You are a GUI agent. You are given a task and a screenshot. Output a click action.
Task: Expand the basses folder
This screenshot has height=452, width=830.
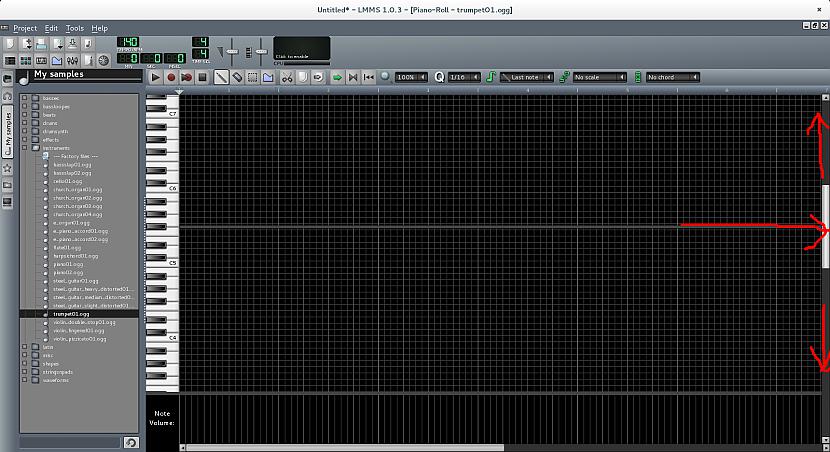[x=24, y=98]
